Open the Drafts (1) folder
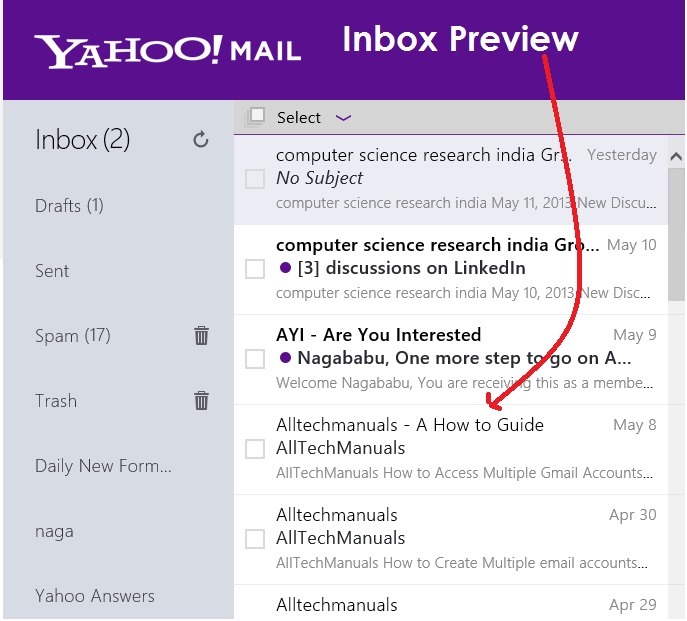 pos(69,206)
